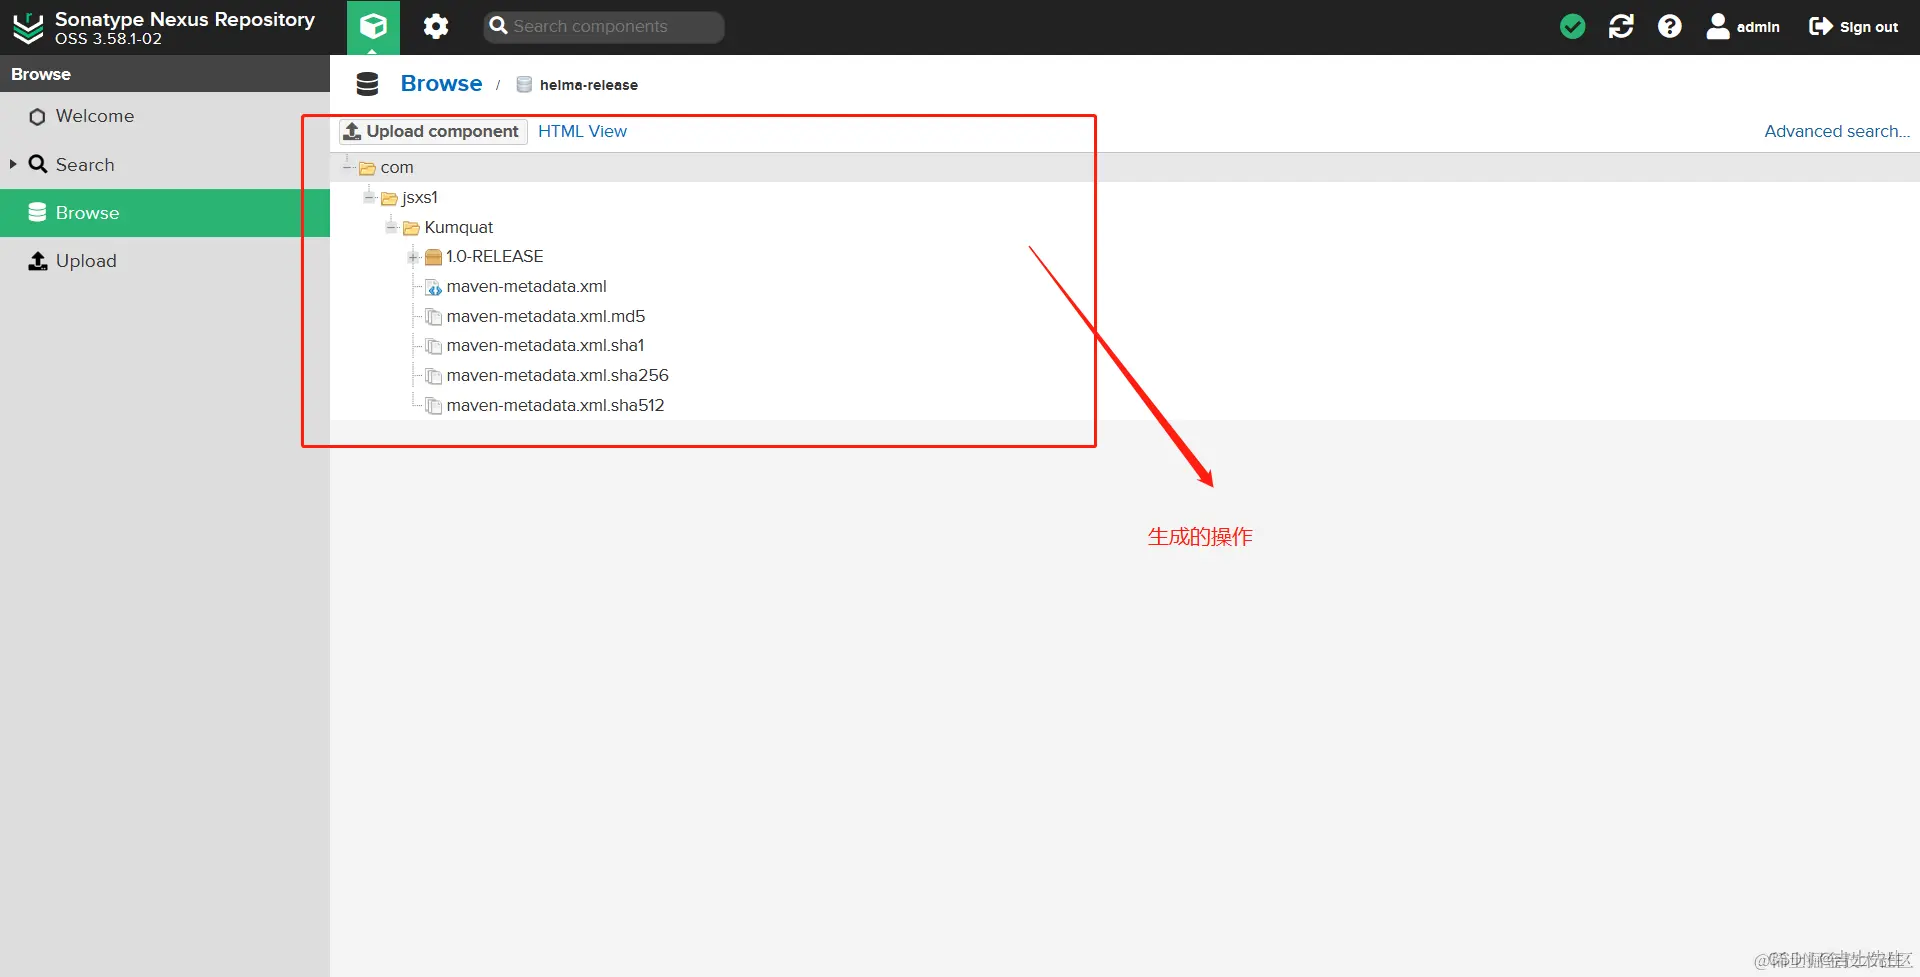The image size is (1920, 977).
Task: Check the green system status icon
Action: tap(1572, 27)
